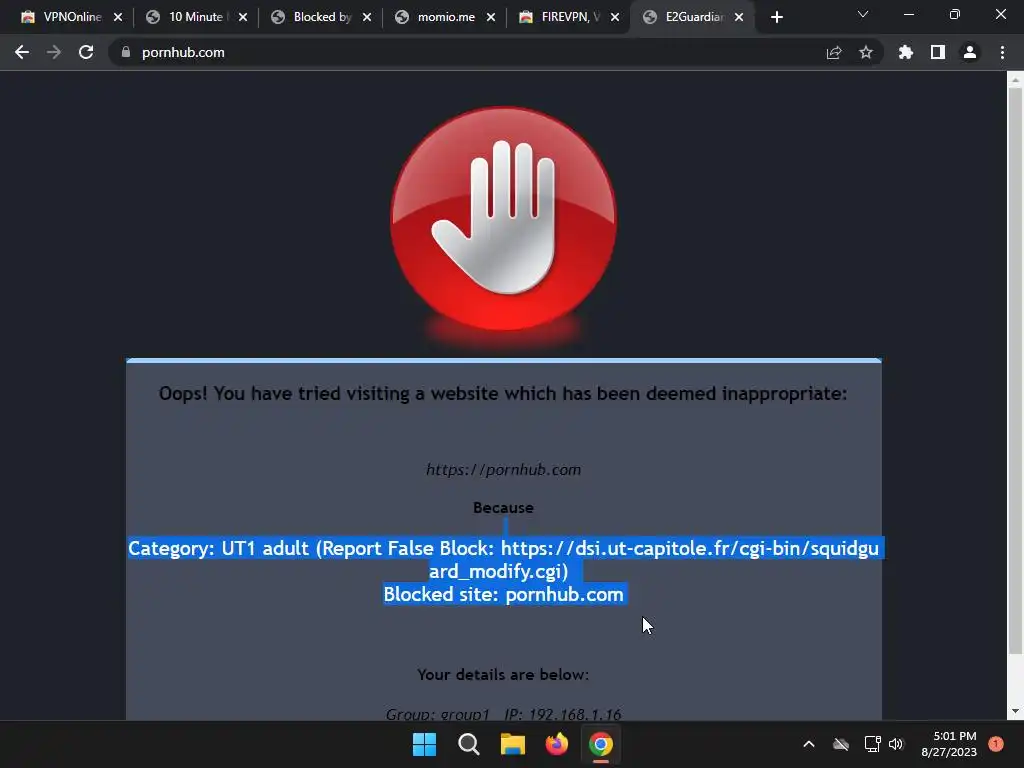Close the VPNOnline tab
Image resolution: width=1024 pixels, height=768 pixels.
(x=118, y=18)
